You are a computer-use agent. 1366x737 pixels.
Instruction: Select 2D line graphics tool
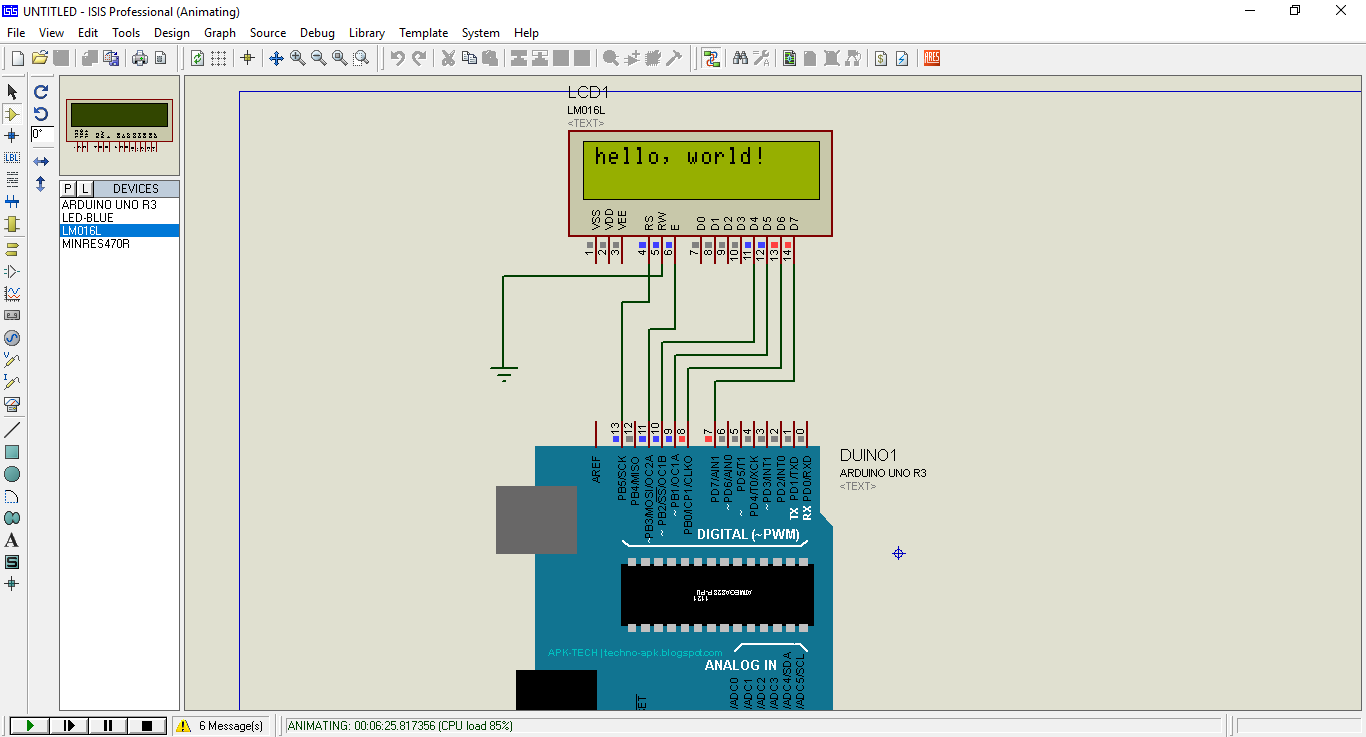pos(12,430)
